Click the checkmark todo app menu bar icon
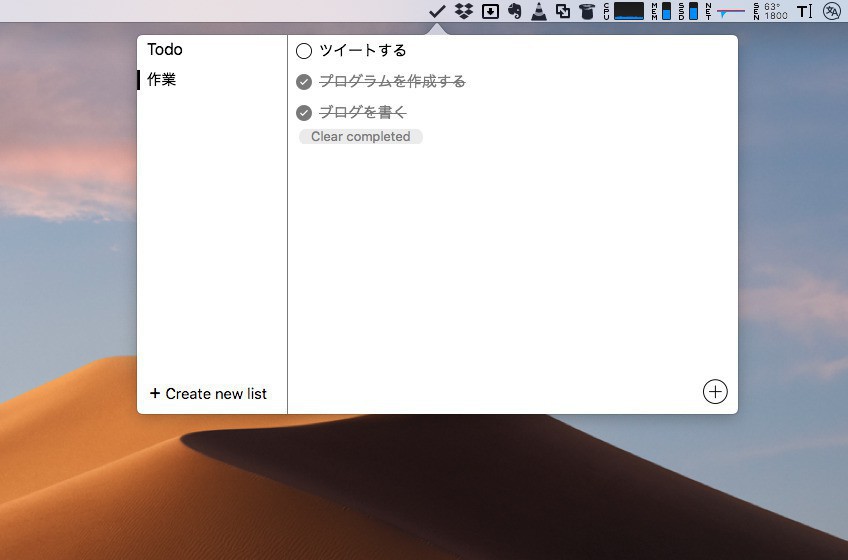This screenshot has width=848, height=560. [437, 11]
